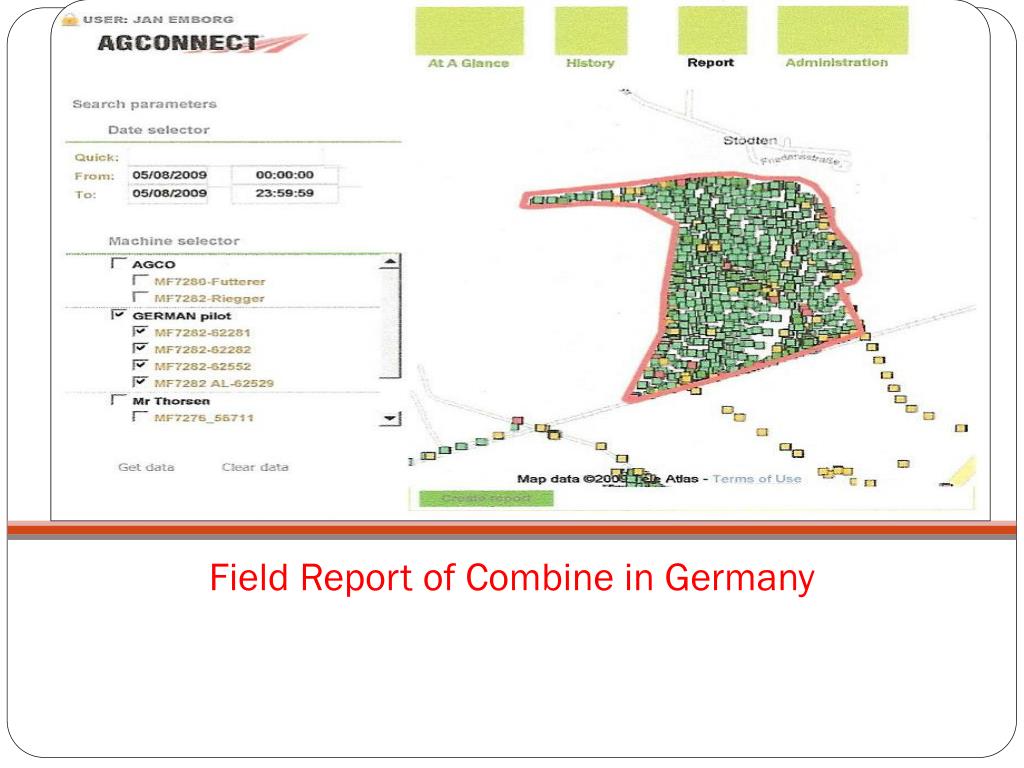Click the From date field 05/08/2009
This screenshot has width=1024, height=768.
168,175
